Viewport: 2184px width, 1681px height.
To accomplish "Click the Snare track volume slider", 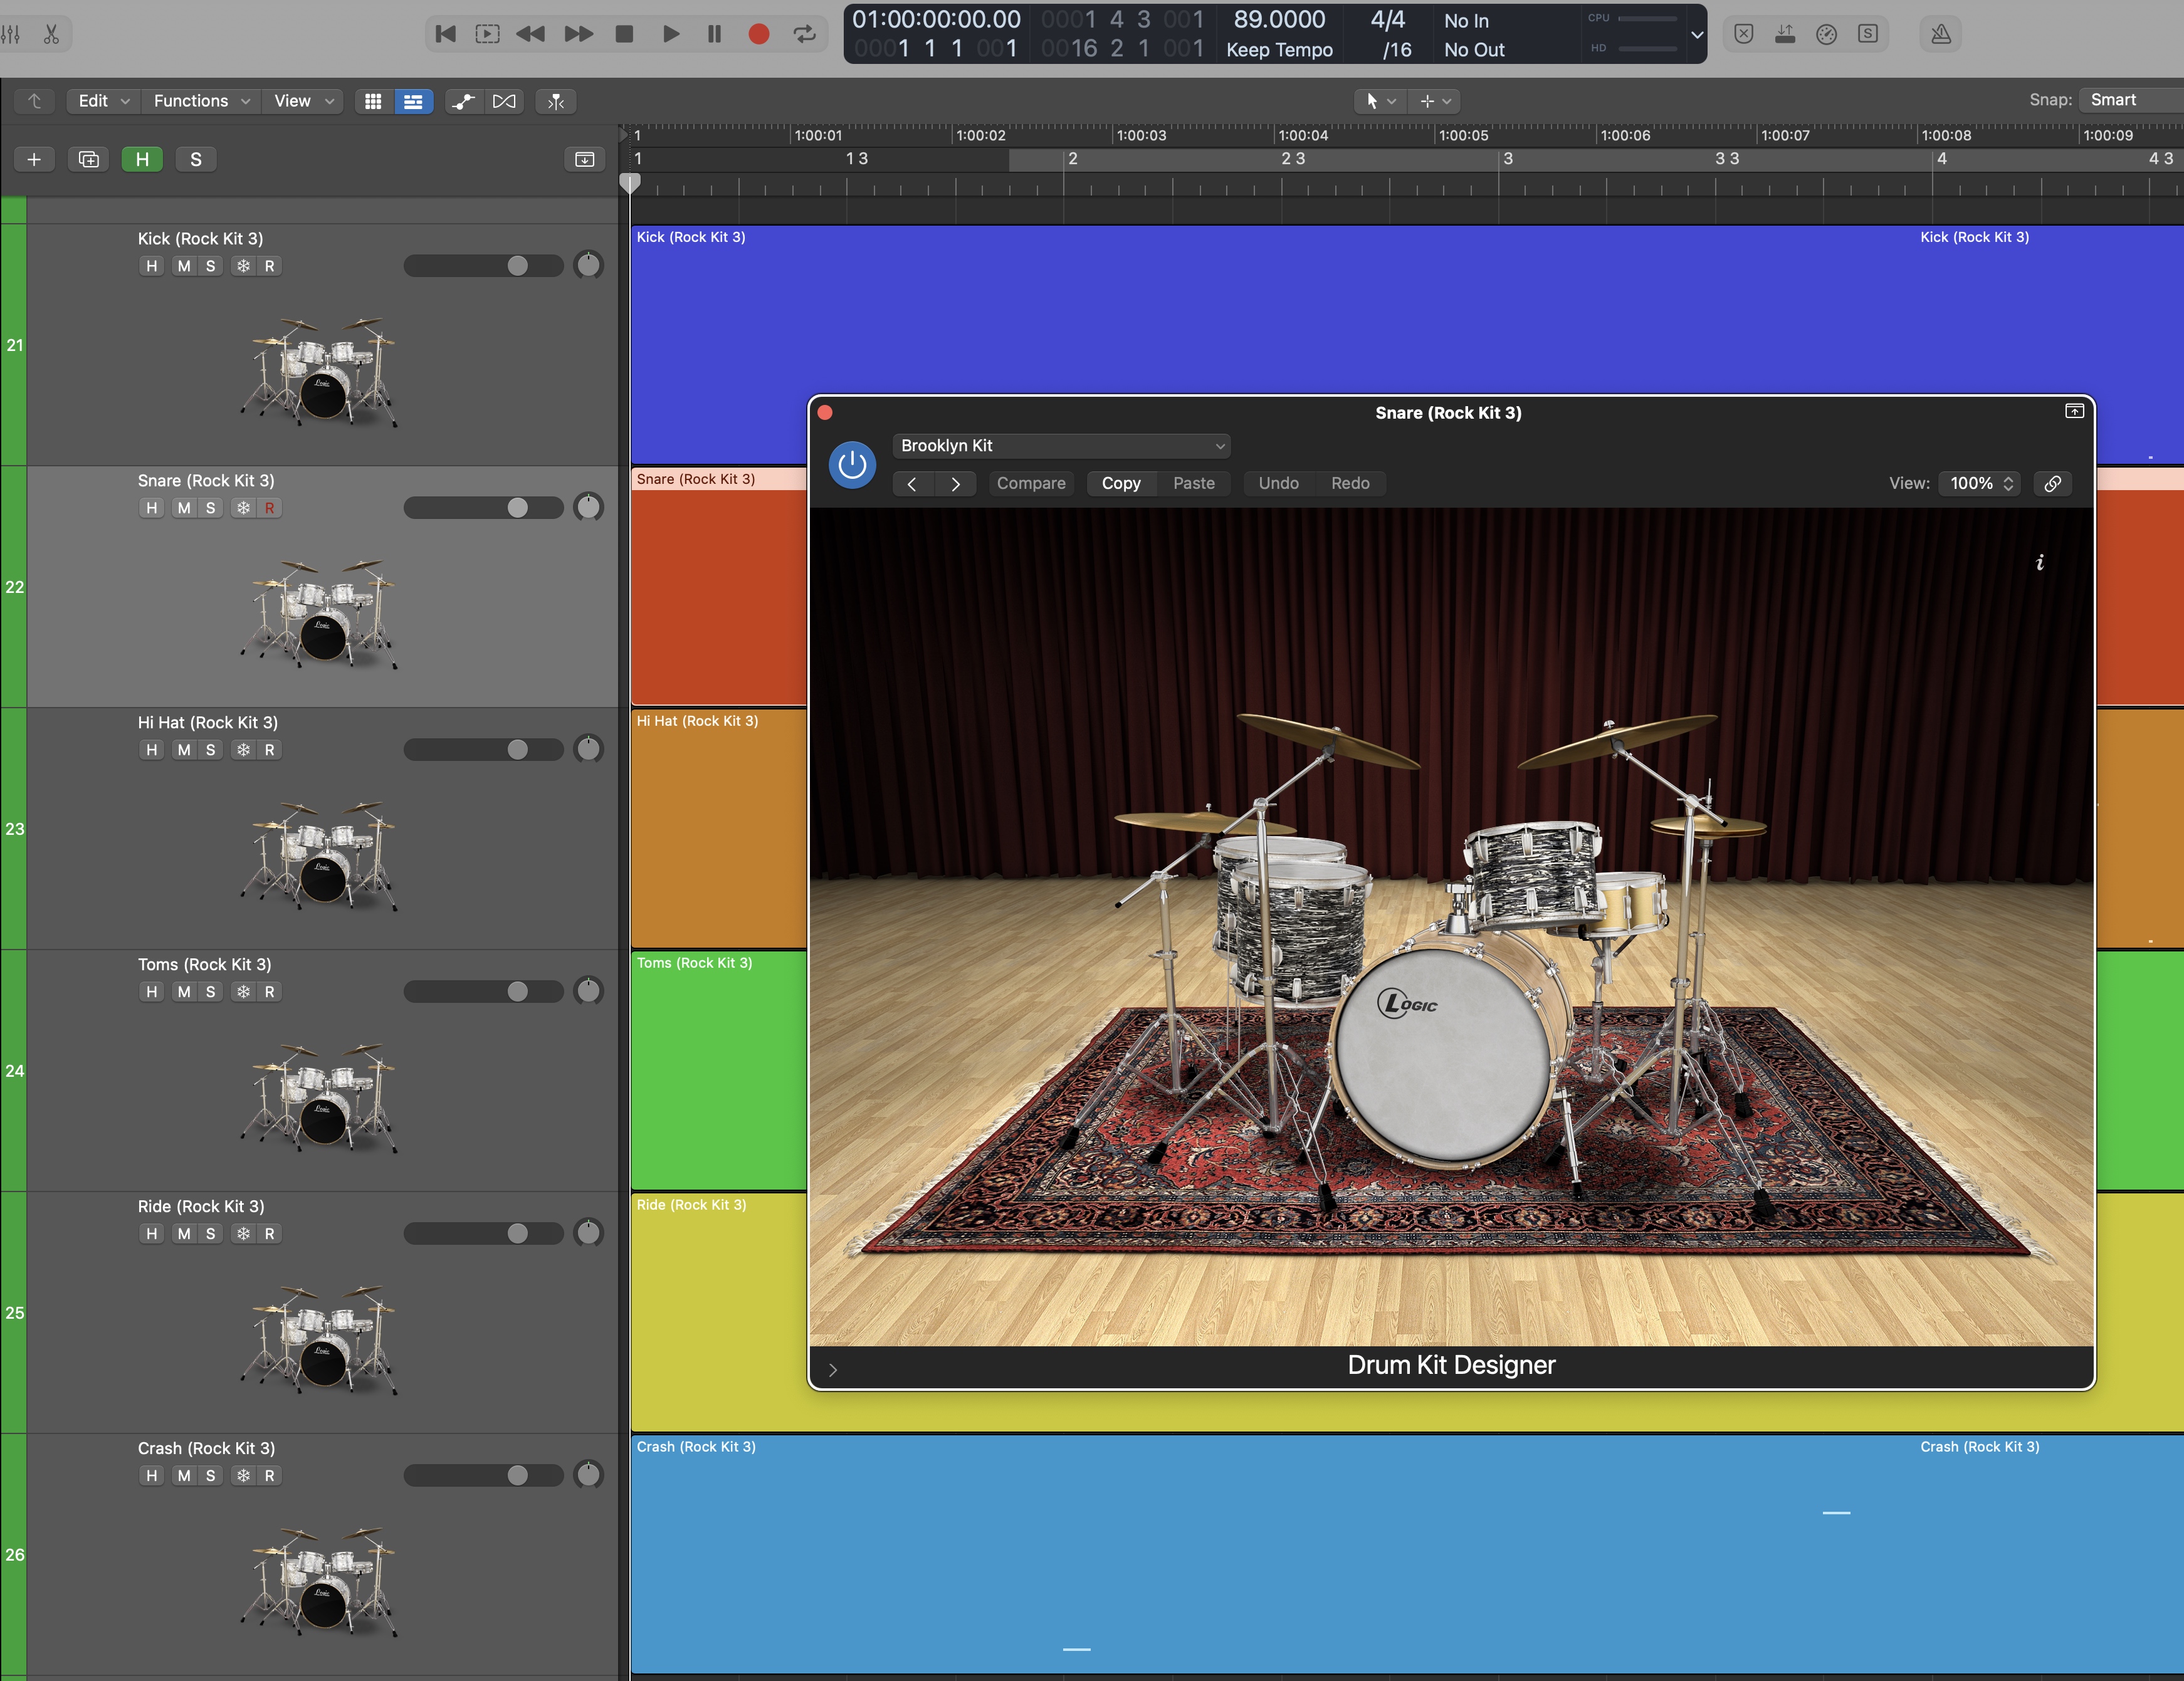I will click(483, 508).
